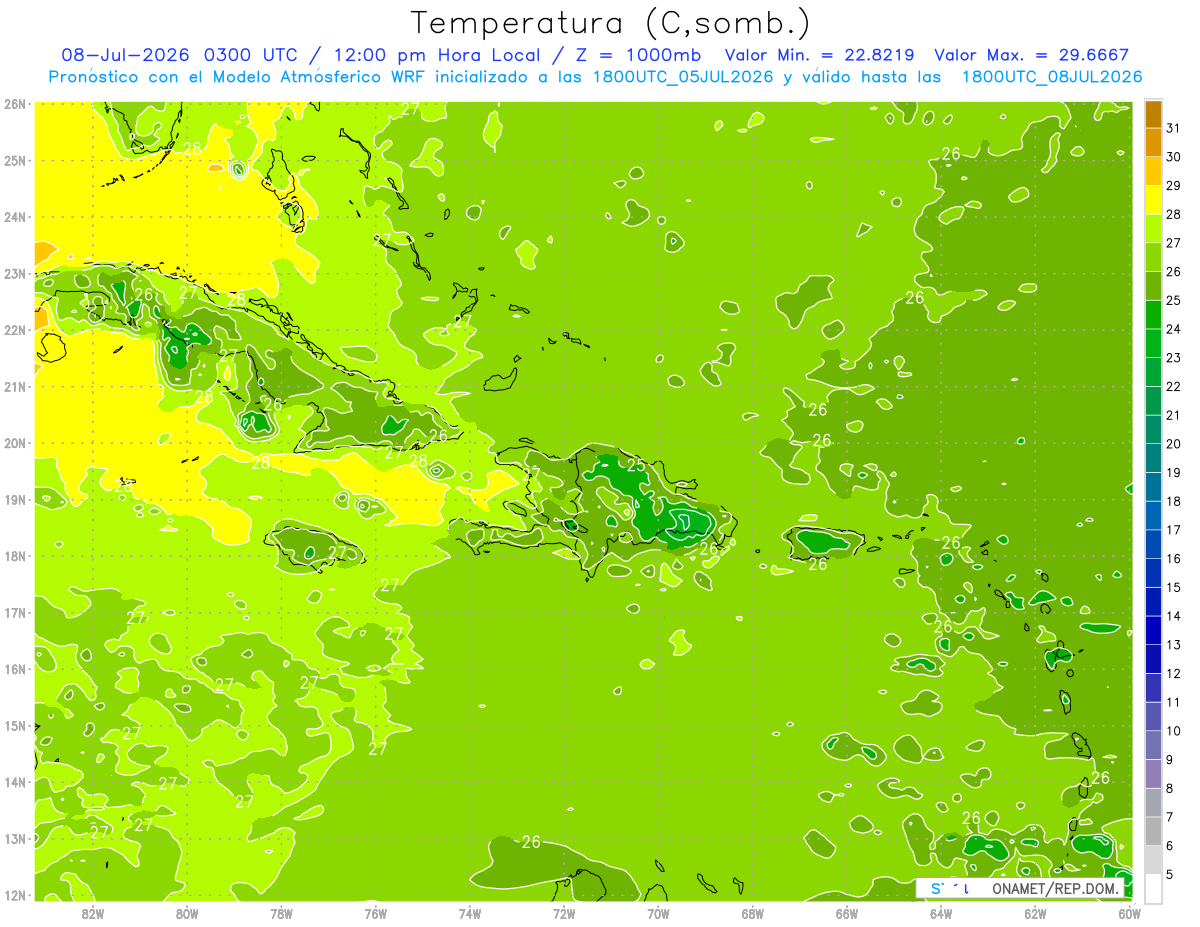The height and width of the screenshot is (927, 1200).
Task: Select the 80W longitude axis label
Action: (187, 913)
